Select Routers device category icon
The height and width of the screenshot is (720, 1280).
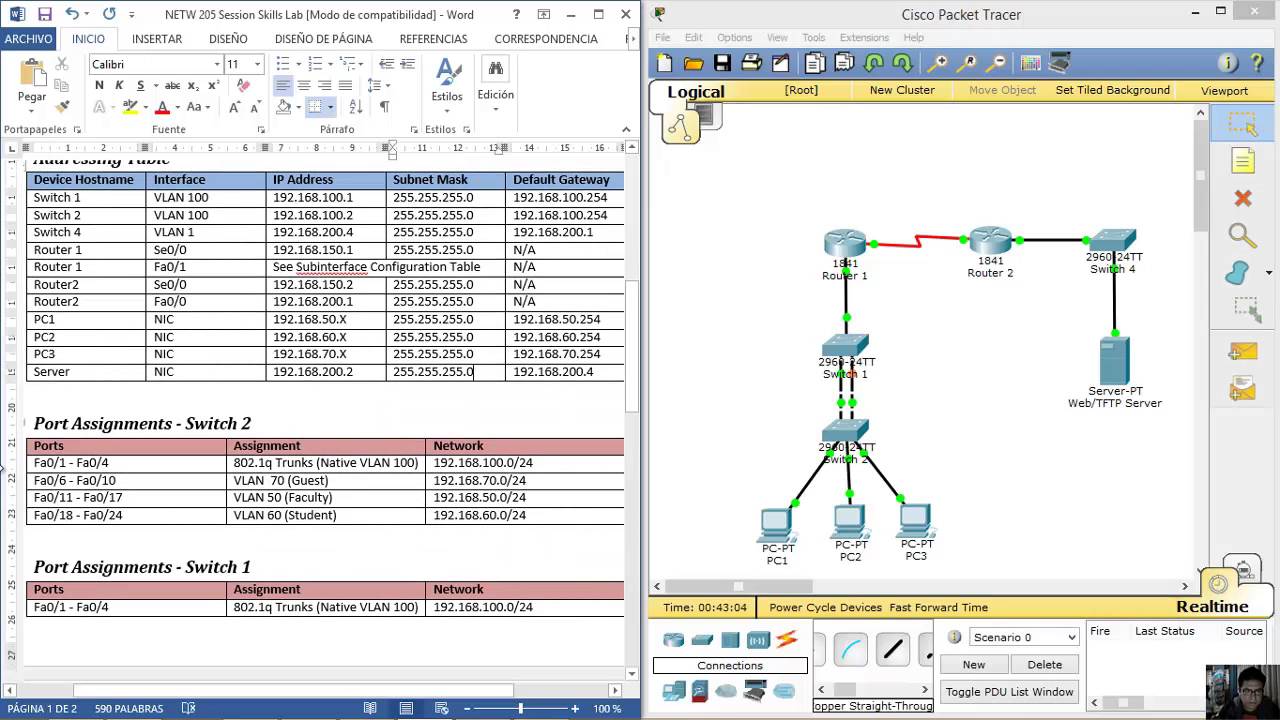(x=674, y=640)
